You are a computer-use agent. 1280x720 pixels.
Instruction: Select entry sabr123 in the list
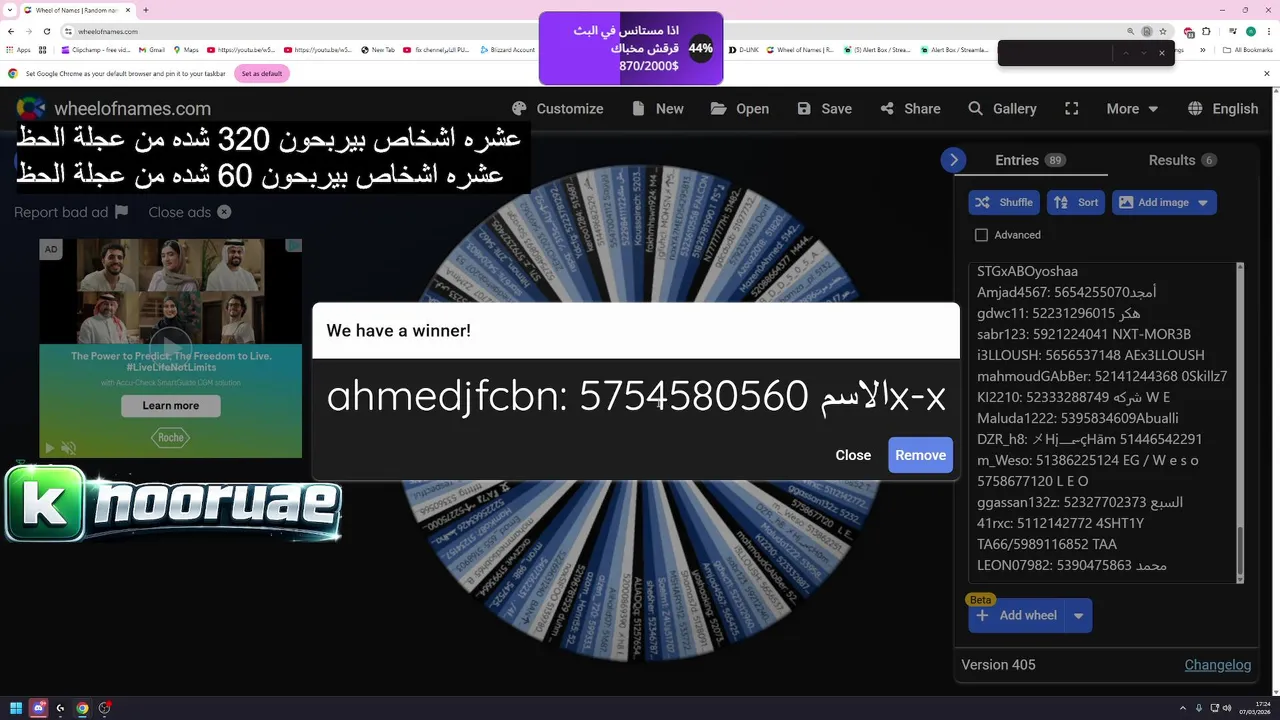1084,334
